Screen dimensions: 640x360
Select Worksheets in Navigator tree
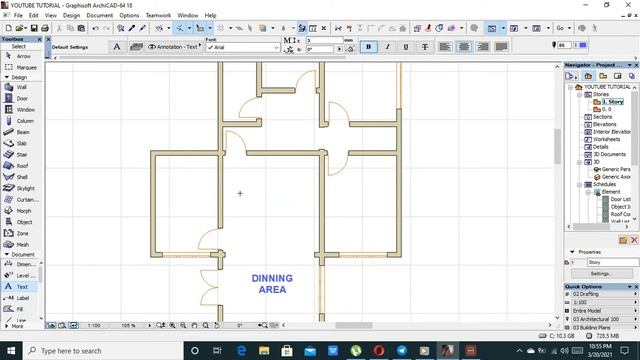607,139
